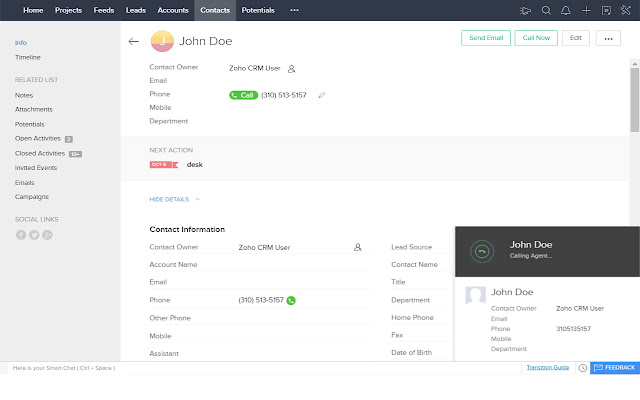Open the Home tab
The height and width of the screenshot is (400, 640).
33,10
